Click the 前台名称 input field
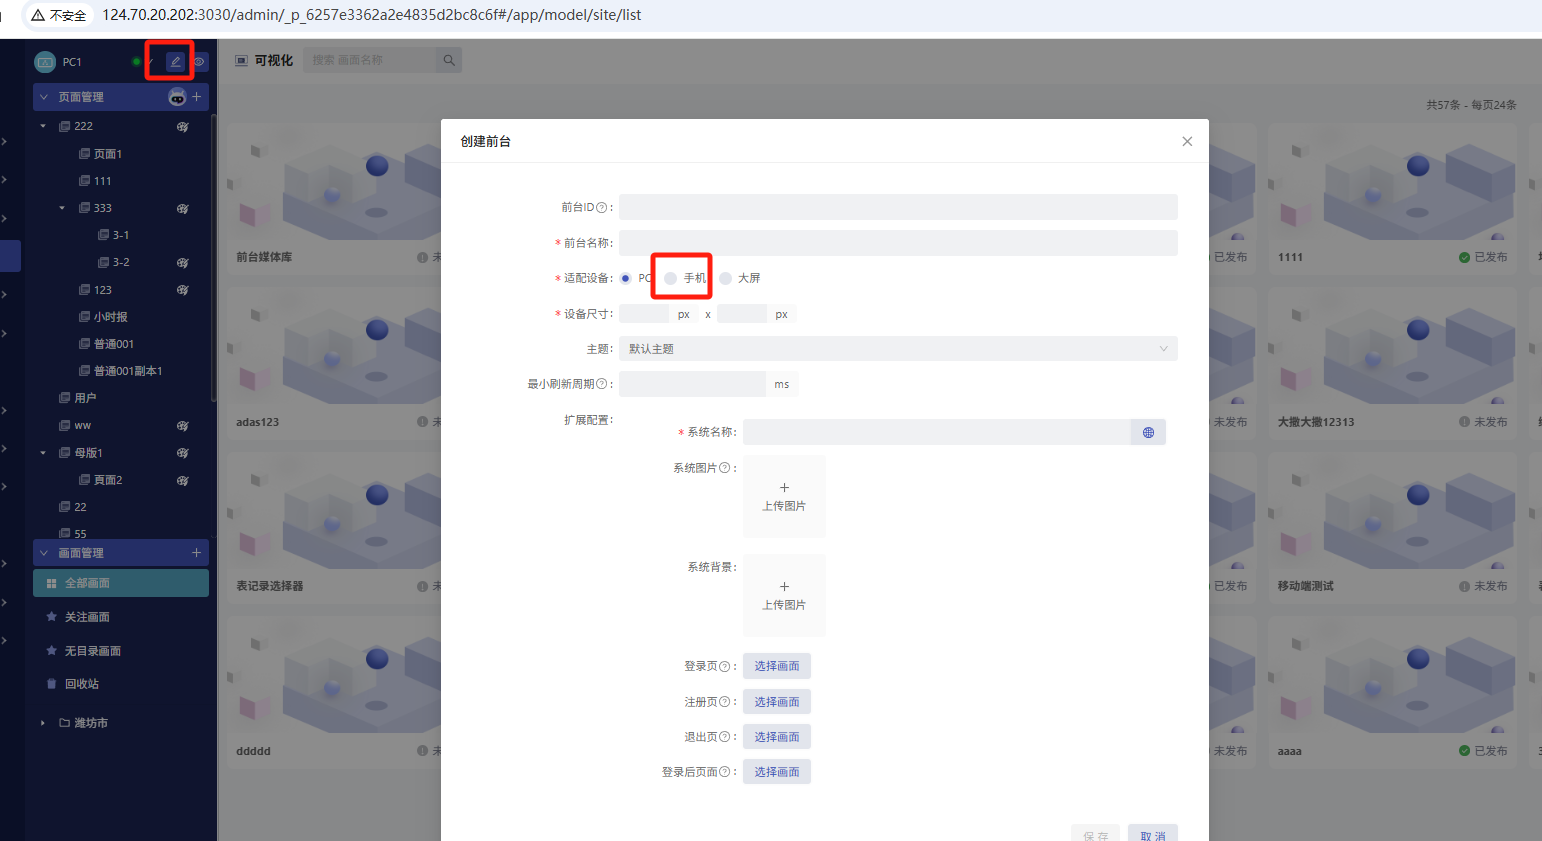 pos(897,243)
